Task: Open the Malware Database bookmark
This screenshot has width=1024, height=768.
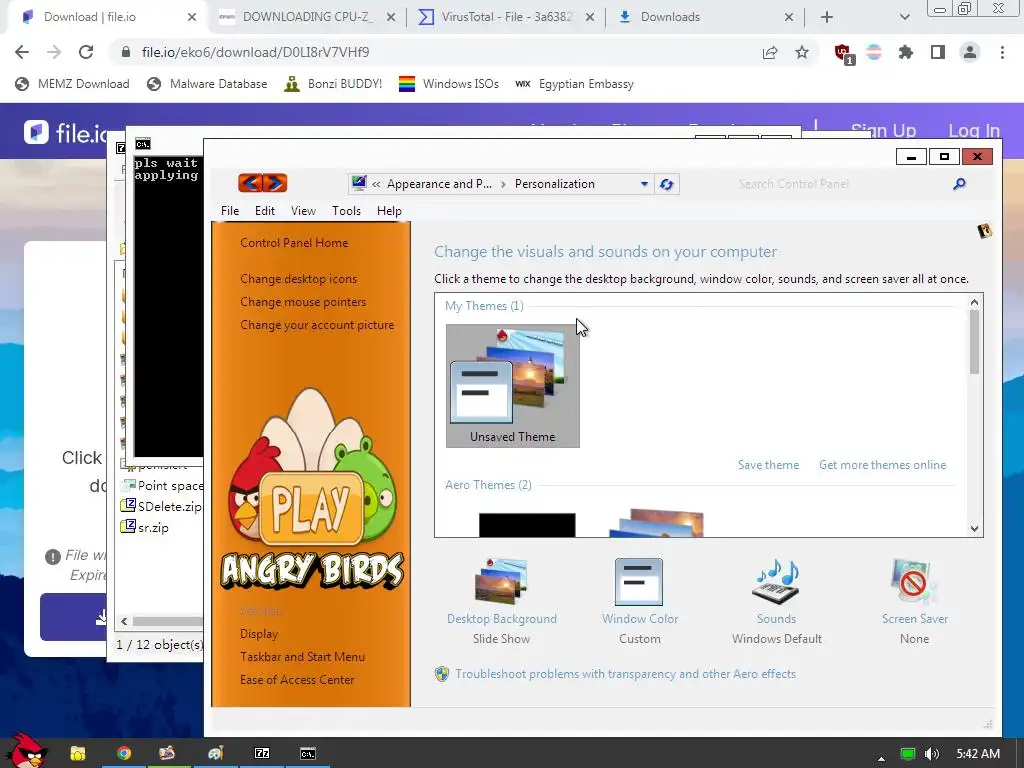Action: point(207,84)
